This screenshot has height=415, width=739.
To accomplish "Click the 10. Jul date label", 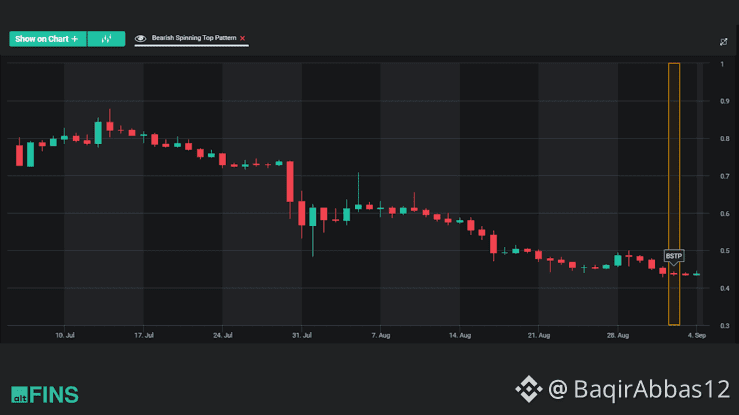I will (x=65, y=335).
